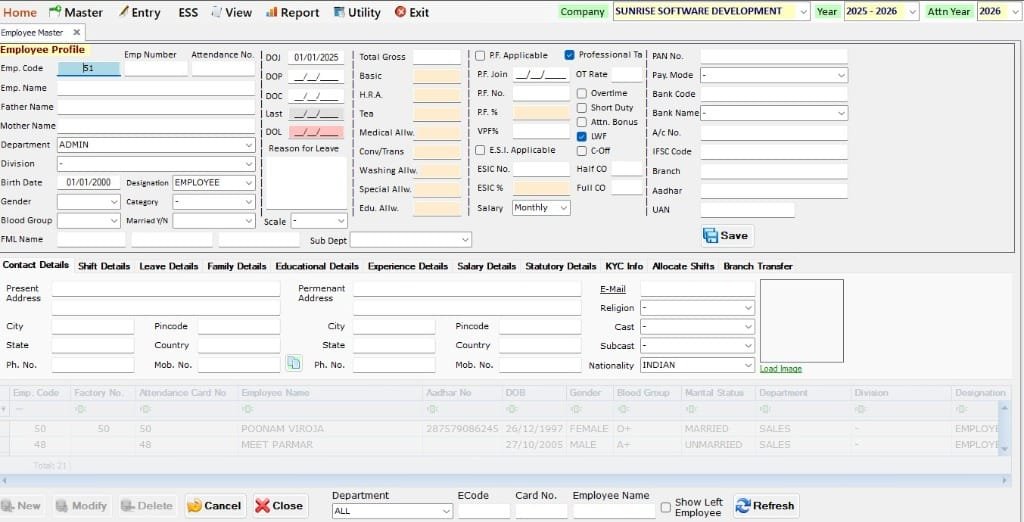
Task: Click the DOJ date field
Action: tap(316, 57)
